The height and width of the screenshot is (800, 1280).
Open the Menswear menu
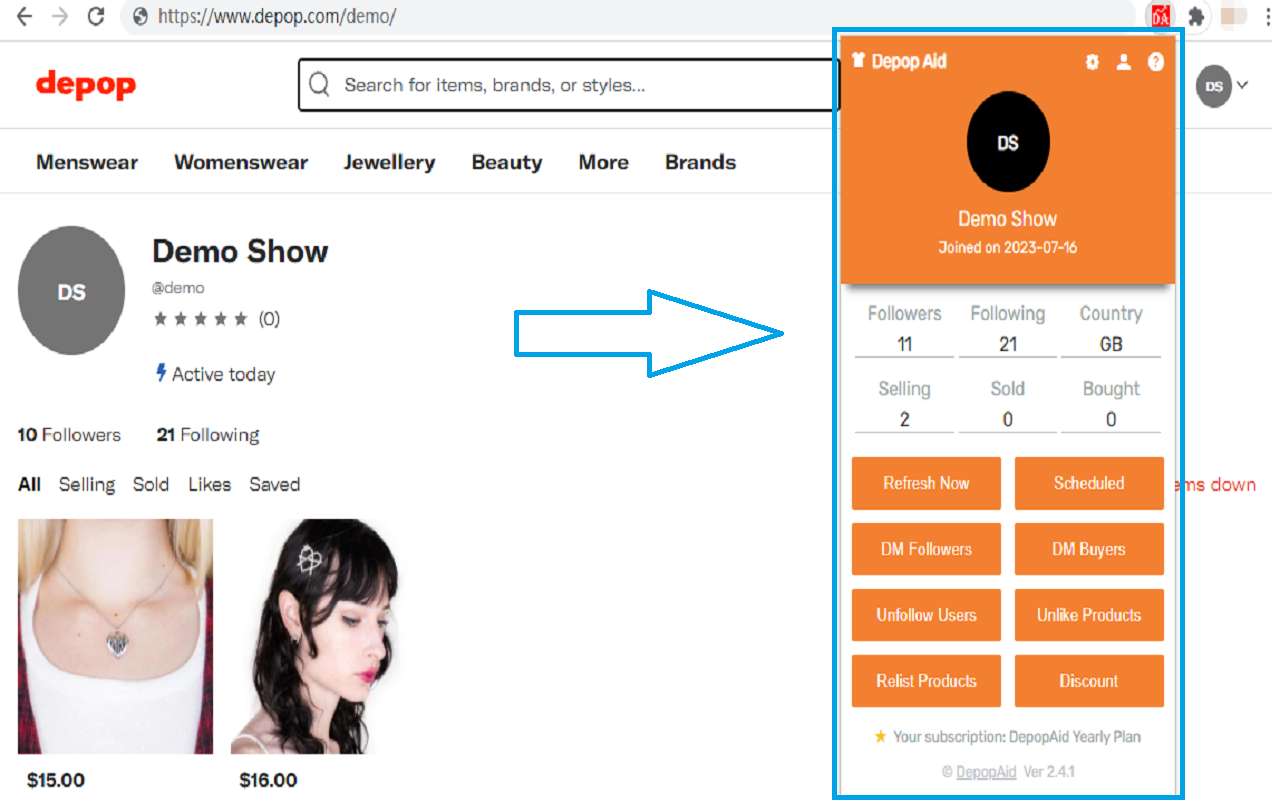(87, 163)
